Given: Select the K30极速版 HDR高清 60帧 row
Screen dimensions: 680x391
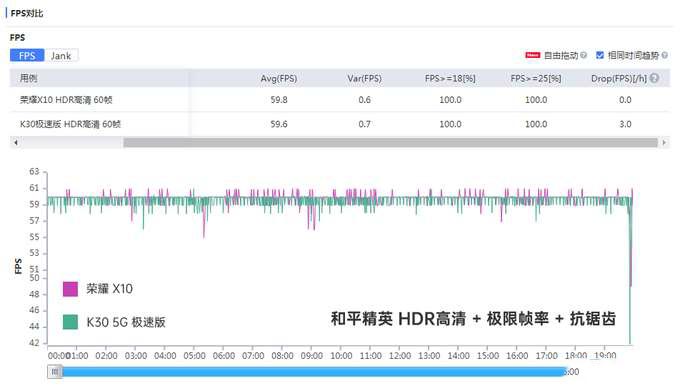Looking at the screenshot, I should [x=340, y=124].
